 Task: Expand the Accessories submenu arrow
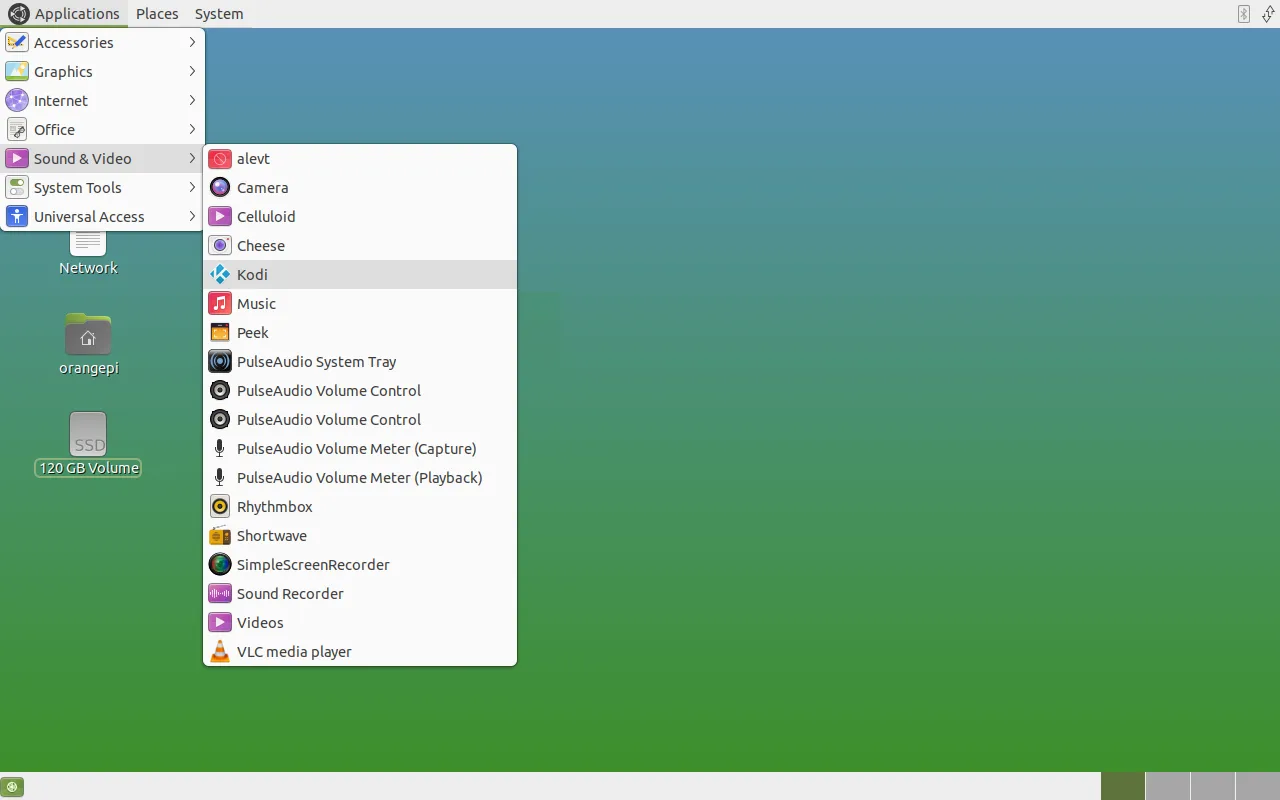pos(192,43)
